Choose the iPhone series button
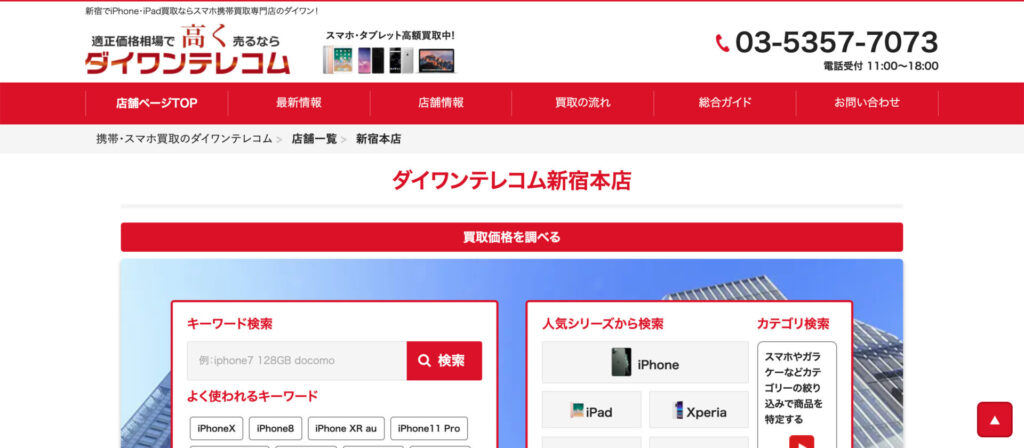This screenshot has height=448, width=1024. 645,362
